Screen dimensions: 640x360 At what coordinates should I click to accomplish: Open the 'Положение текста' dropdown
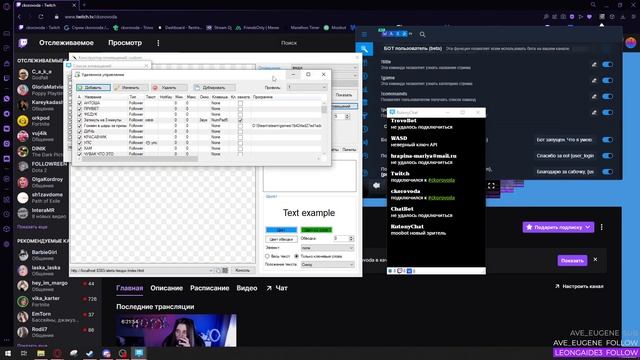tap(327, 264)
